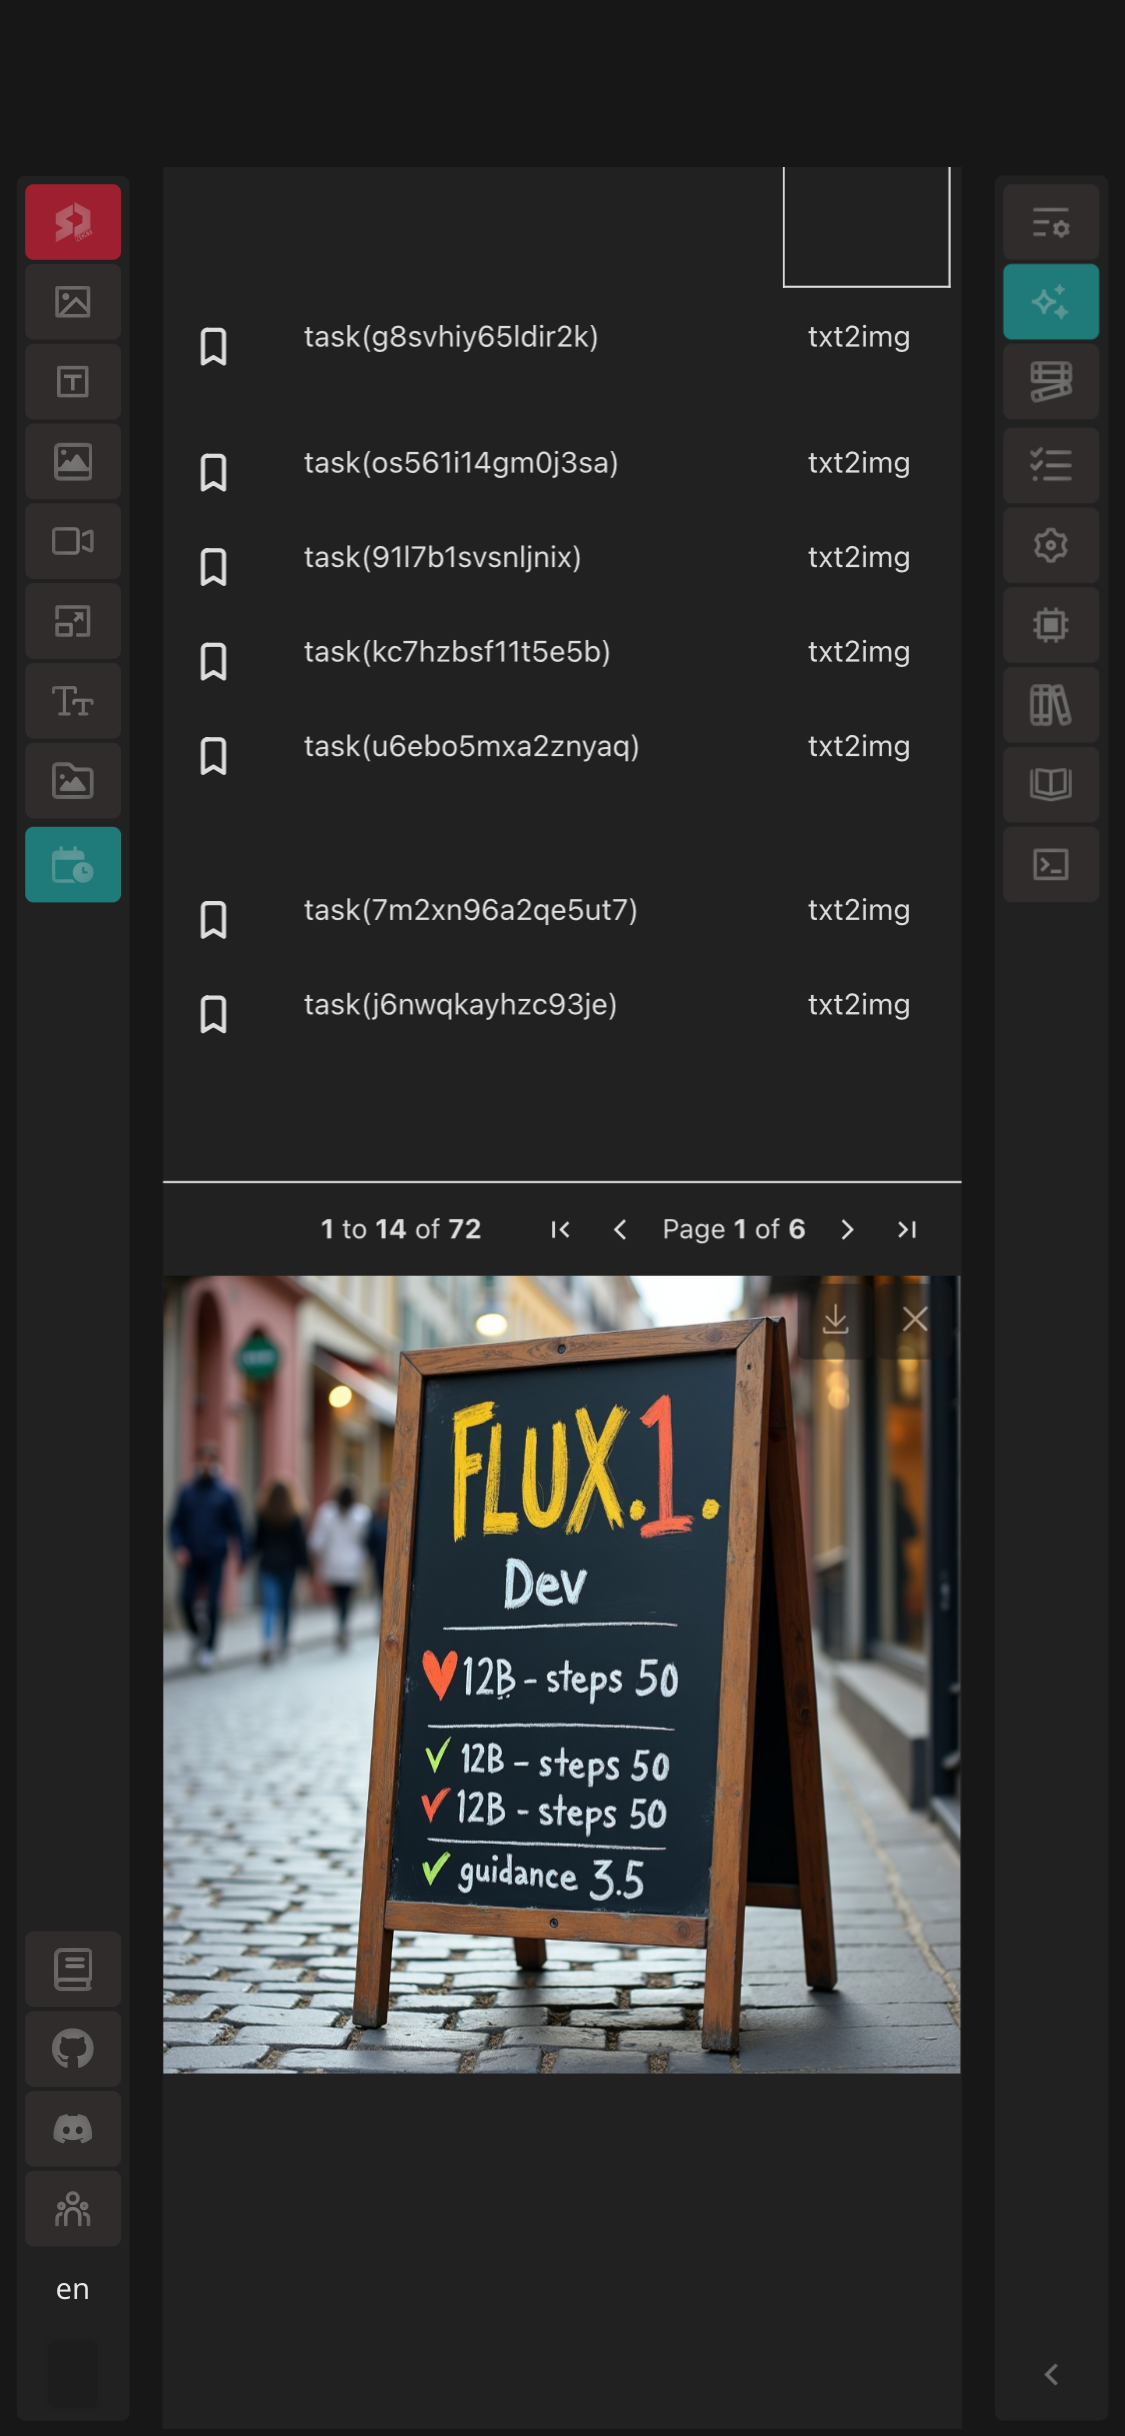Switch to the task scheduler tab

(x=72, y=864)
